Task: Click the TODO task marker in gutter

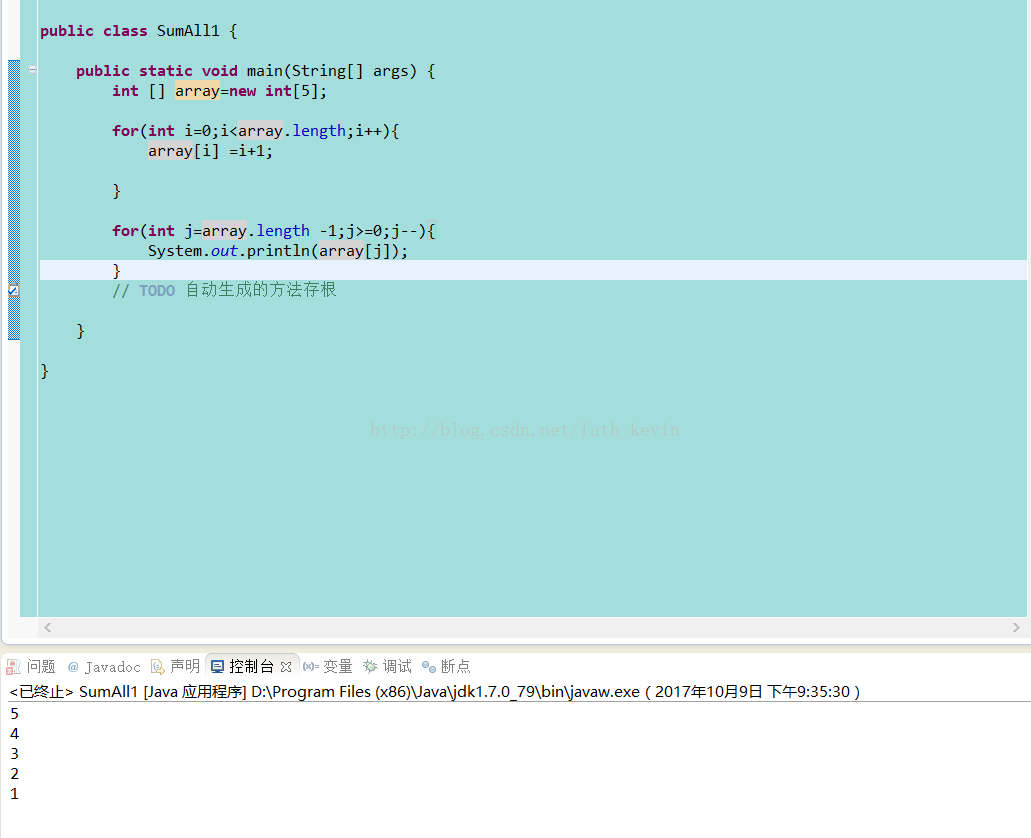Action: coord(13,290)
